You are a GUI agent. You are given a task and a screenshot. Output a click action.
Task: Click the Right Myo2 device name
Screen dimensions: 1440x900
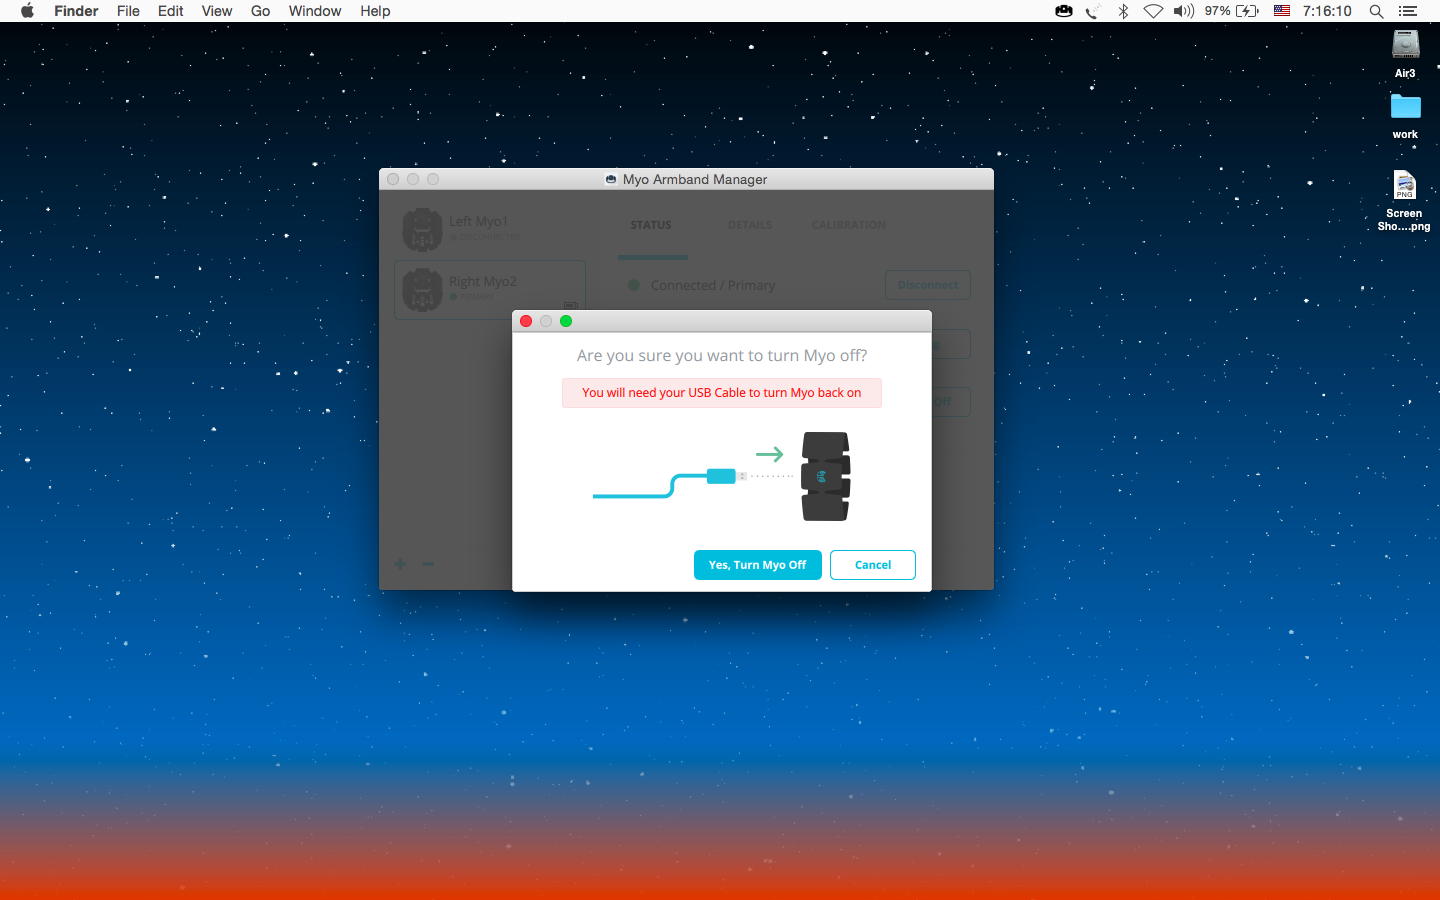[x=483, y=282]
